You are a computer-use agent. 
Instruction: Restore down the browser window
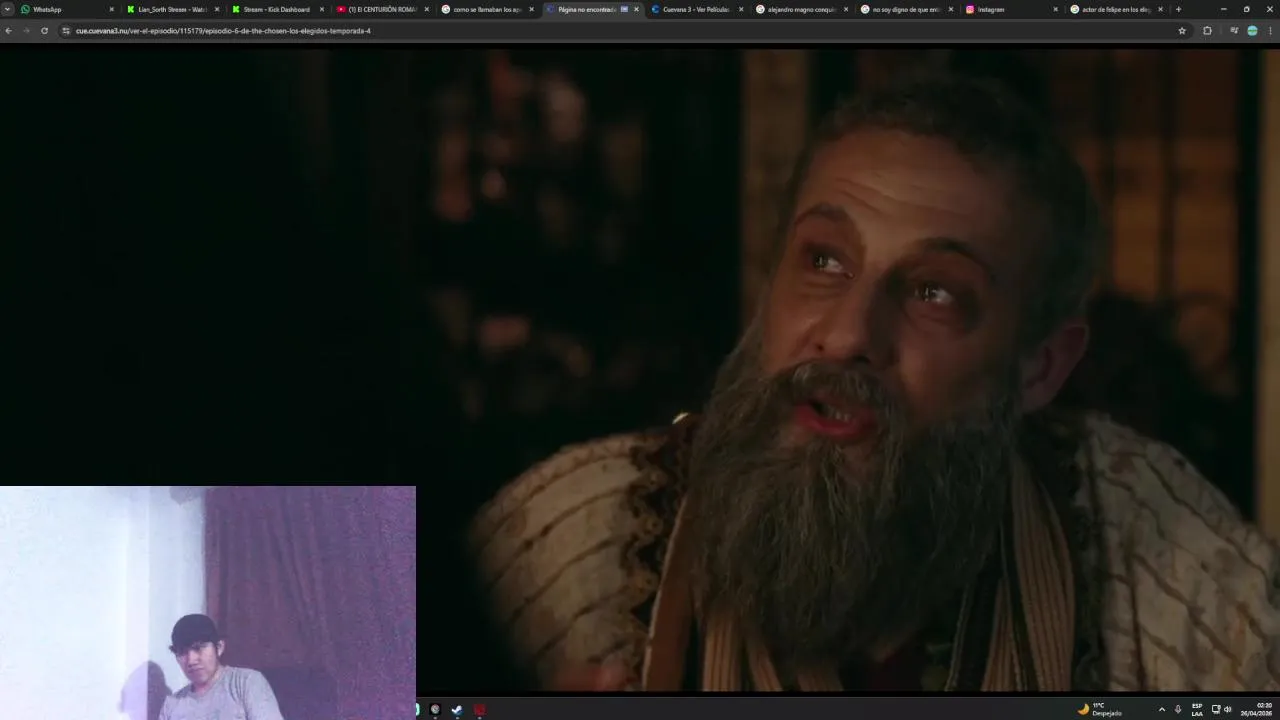point(1246,9)
